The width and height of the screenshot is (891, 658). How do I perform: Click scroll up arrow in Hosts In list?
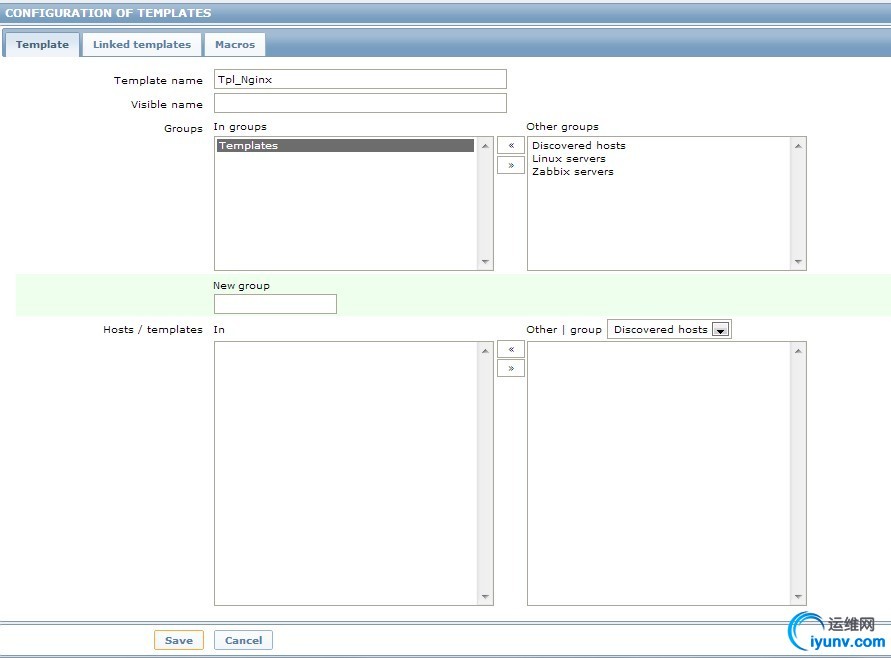point(485,351)
